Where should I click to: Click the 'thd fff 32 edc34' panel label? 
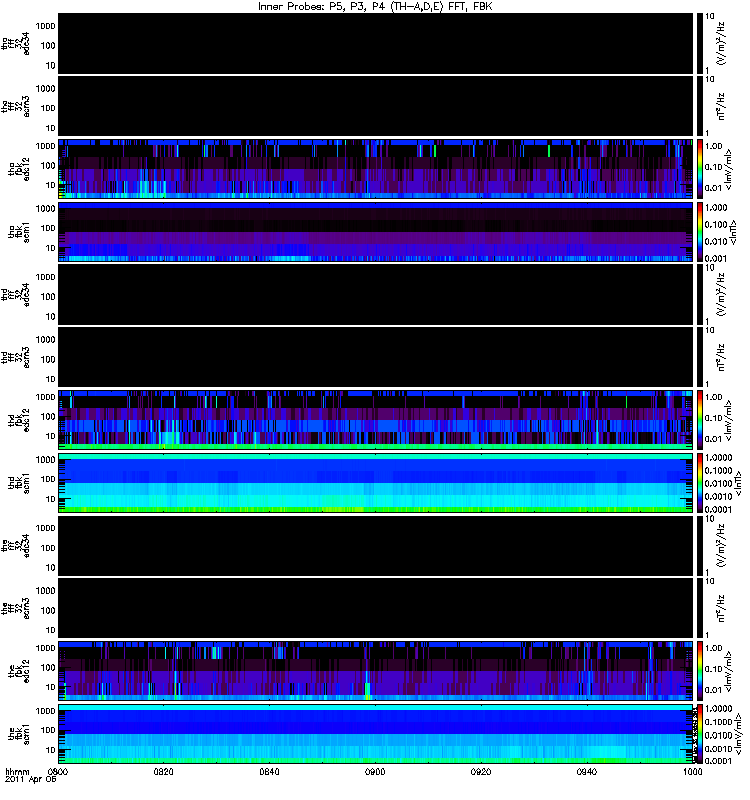coord(16,294)
